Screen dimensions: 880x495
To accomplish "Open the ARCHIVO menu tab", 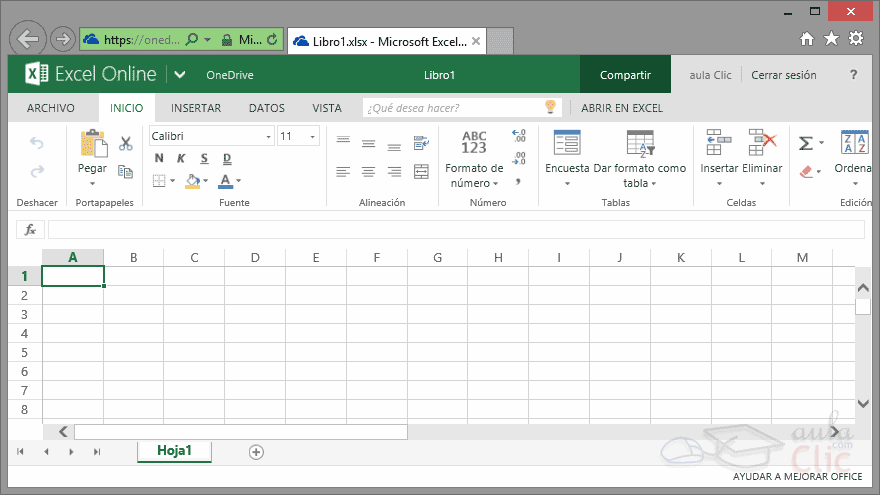I will (51, 108).
